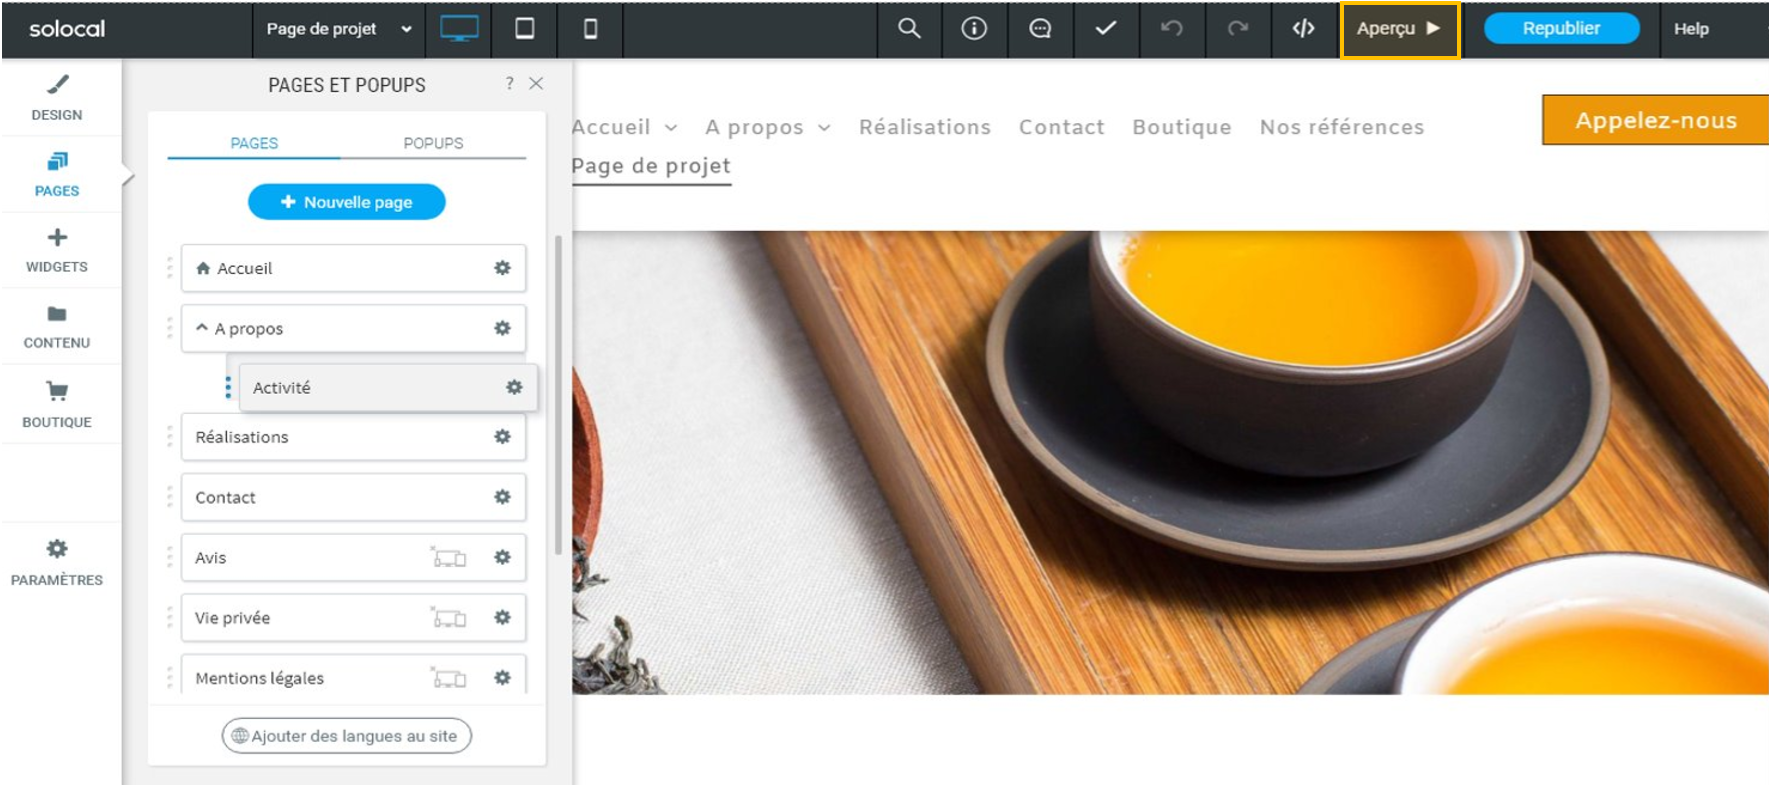Click the tea cup hero image
This screenshot has width=1774, height=787.
(1170, 462)
